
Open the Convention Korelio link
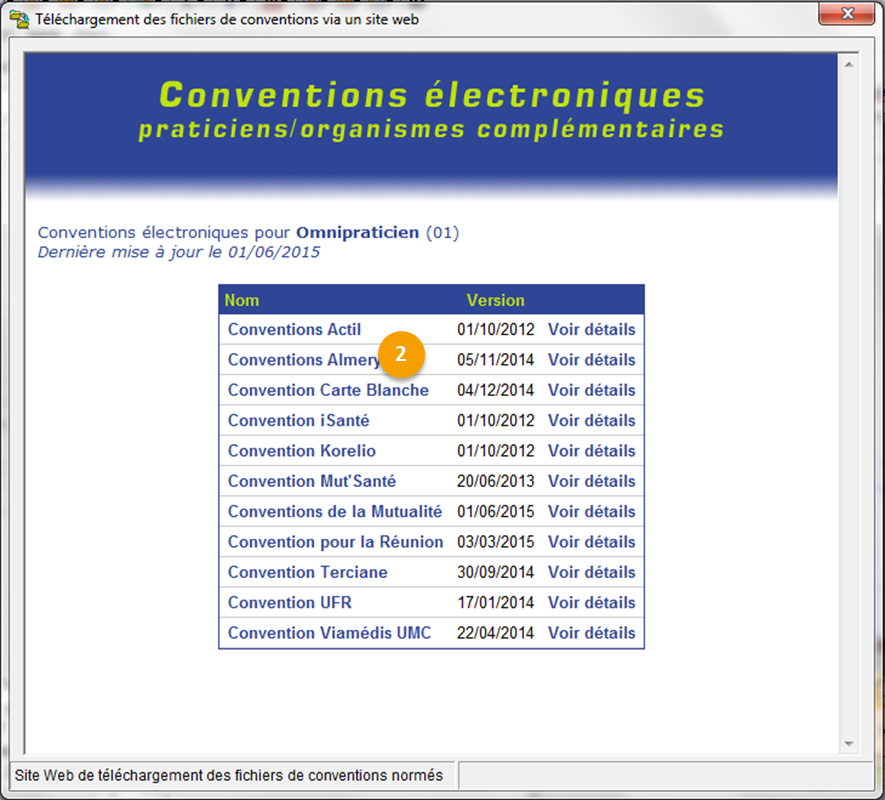pos(301,451)
